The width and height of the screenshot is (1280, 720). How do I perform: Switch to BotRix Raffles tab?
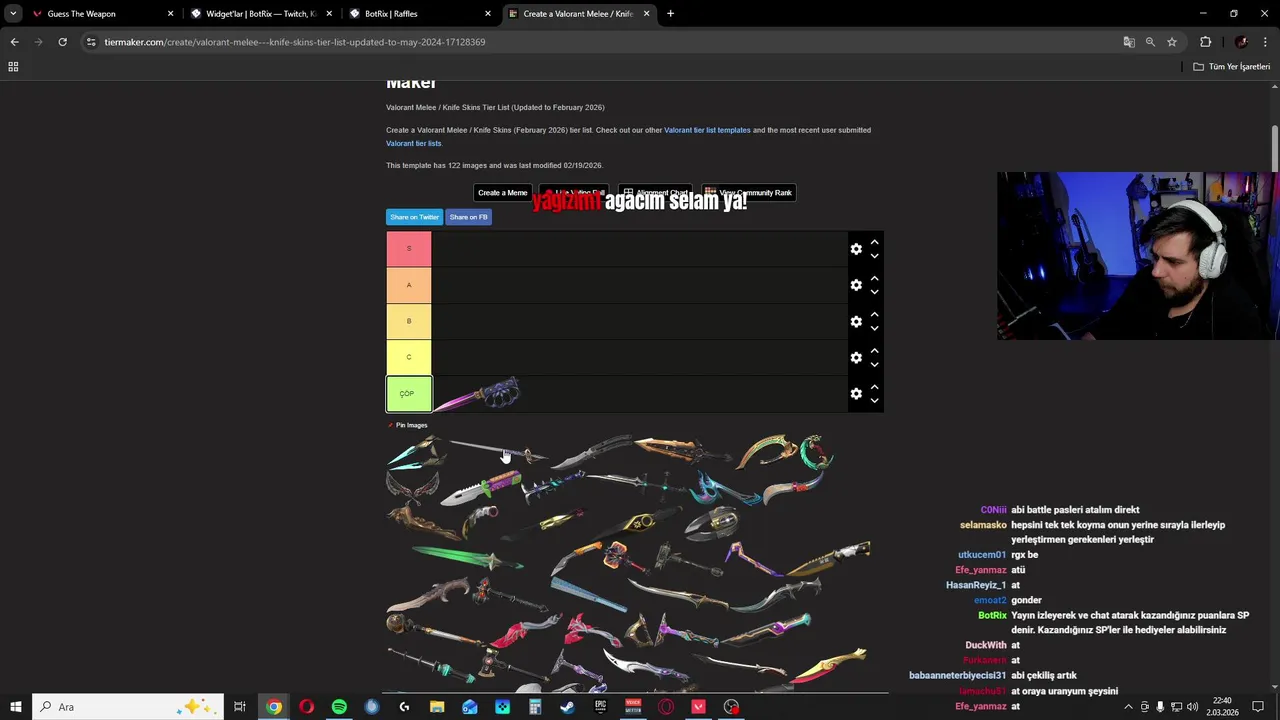coord(420,14)
